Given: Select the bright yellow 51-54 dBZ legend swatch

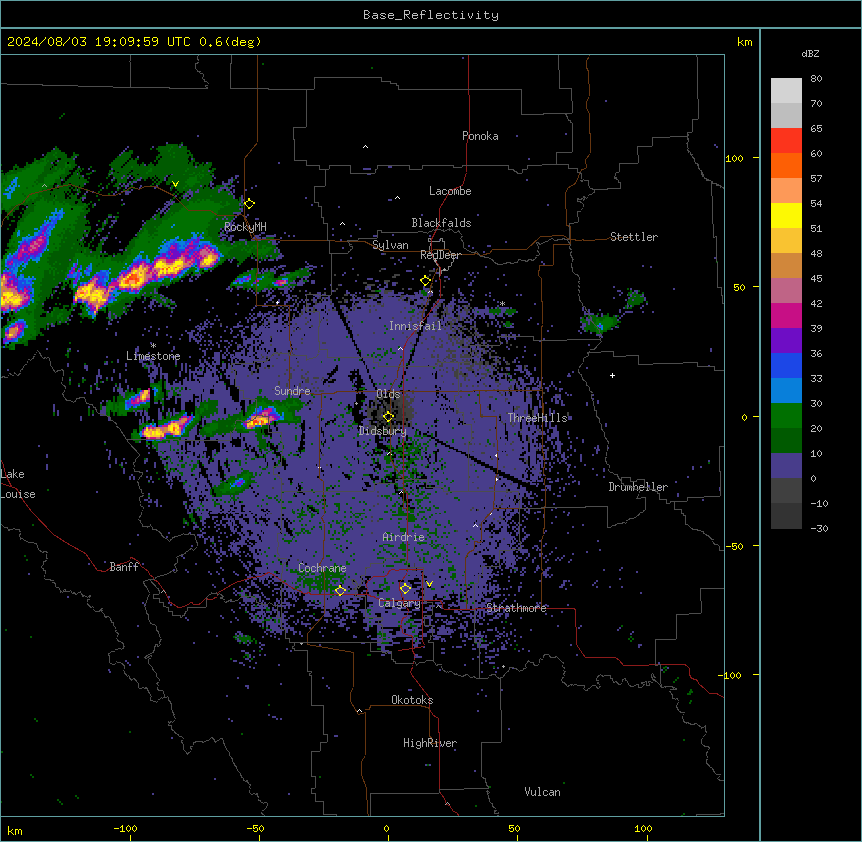Looking at the screenshot, I should point(786,215).
